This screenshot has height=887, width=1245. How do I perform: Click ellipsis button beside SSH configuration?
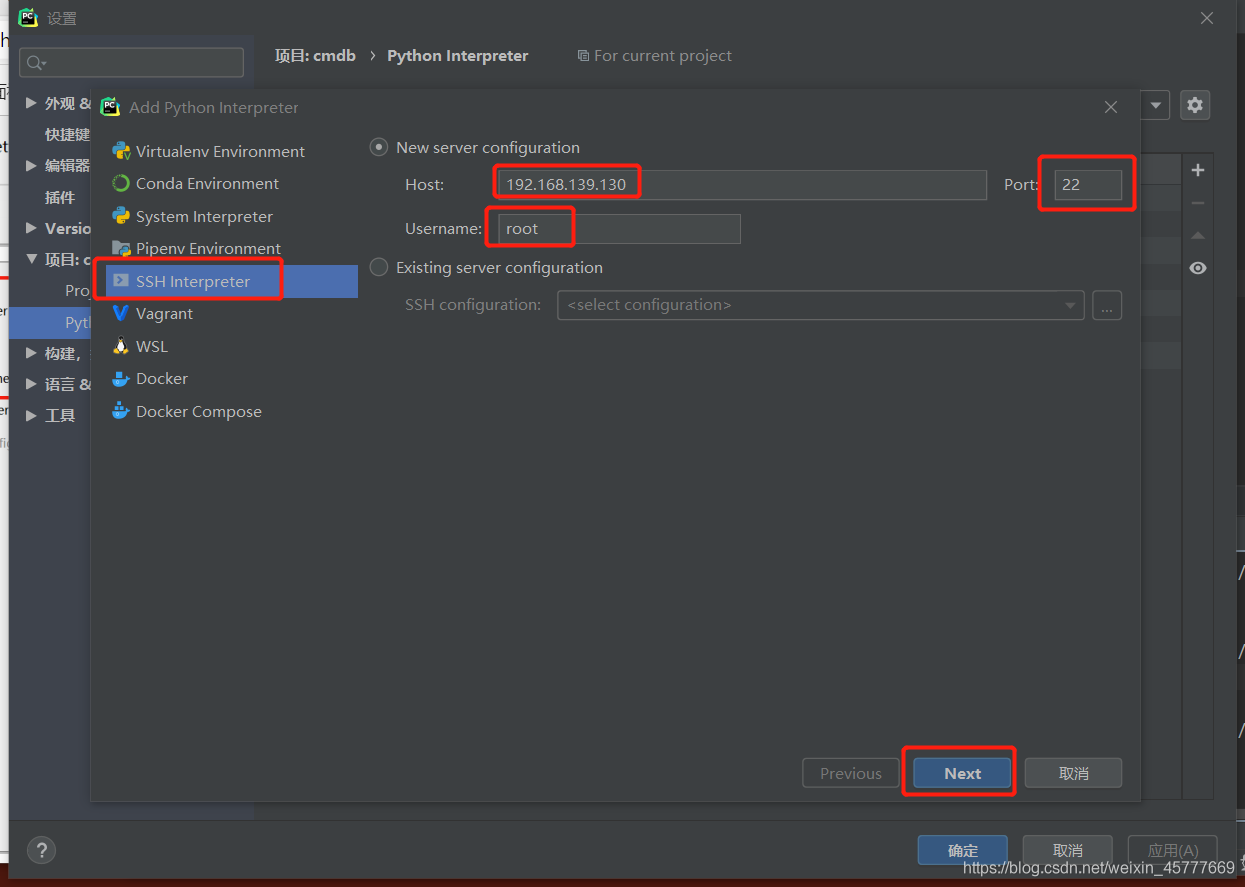1107,305
